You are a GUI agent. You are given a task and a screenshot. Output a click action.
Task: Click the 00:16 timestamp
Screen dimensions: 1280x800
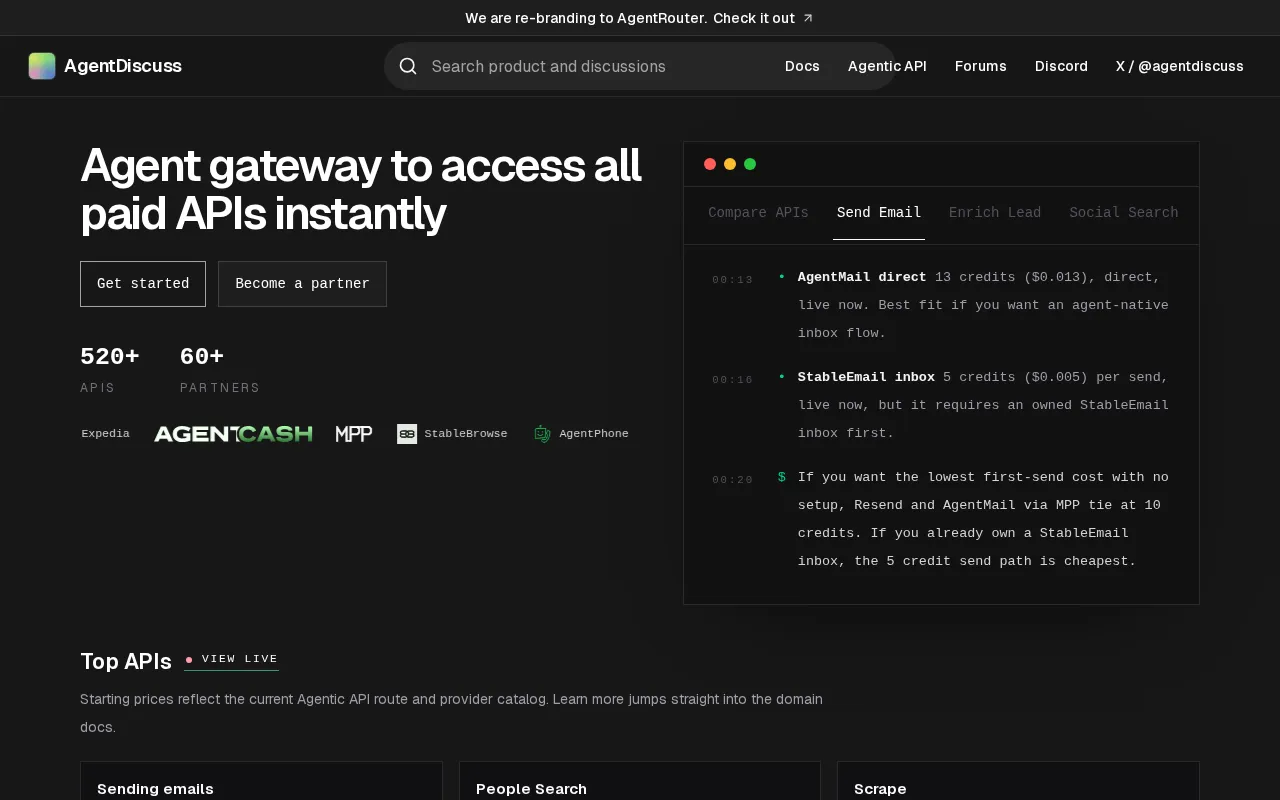733,380
